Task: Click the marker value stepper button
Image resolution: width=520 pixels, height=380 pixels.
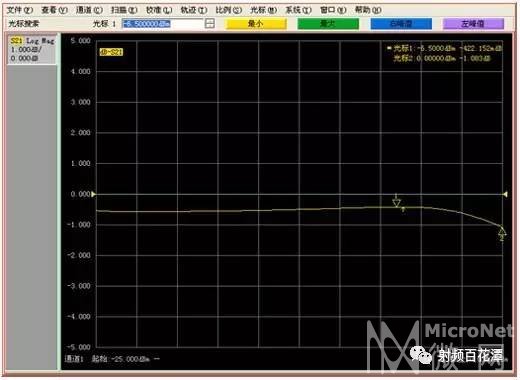Action: (210, 23)
